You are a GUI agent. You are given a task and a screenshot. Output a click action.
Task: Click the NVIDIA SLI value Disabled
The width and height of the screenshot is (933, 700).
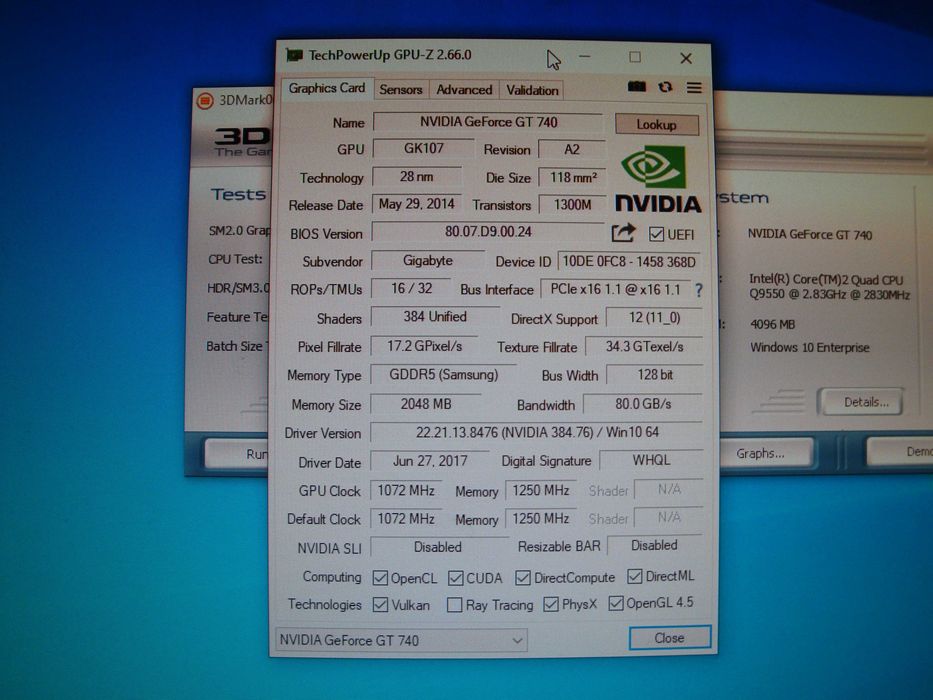(438, 547)
